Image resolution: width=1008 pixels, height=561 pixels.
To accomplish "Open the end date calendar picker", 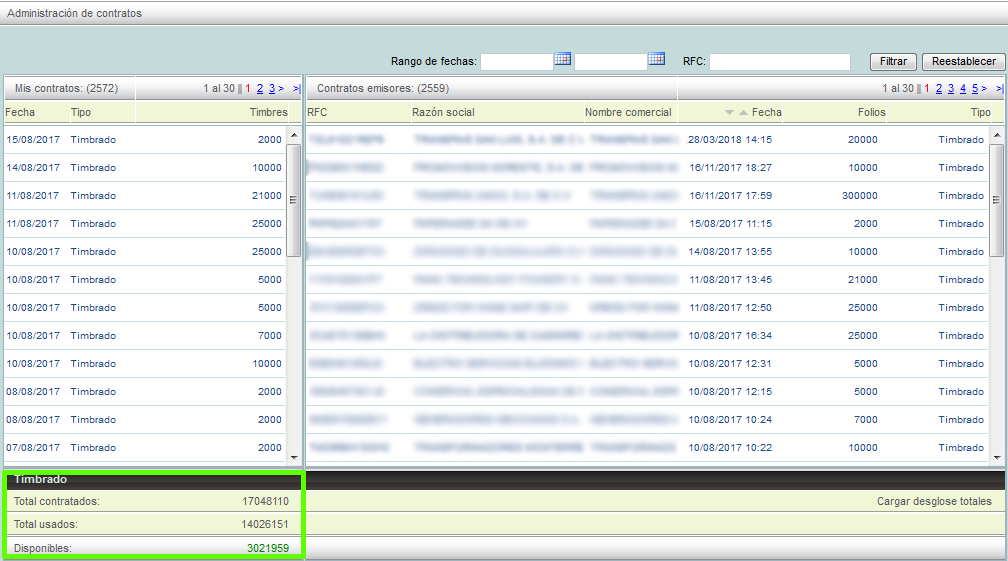I will (656, 60).
